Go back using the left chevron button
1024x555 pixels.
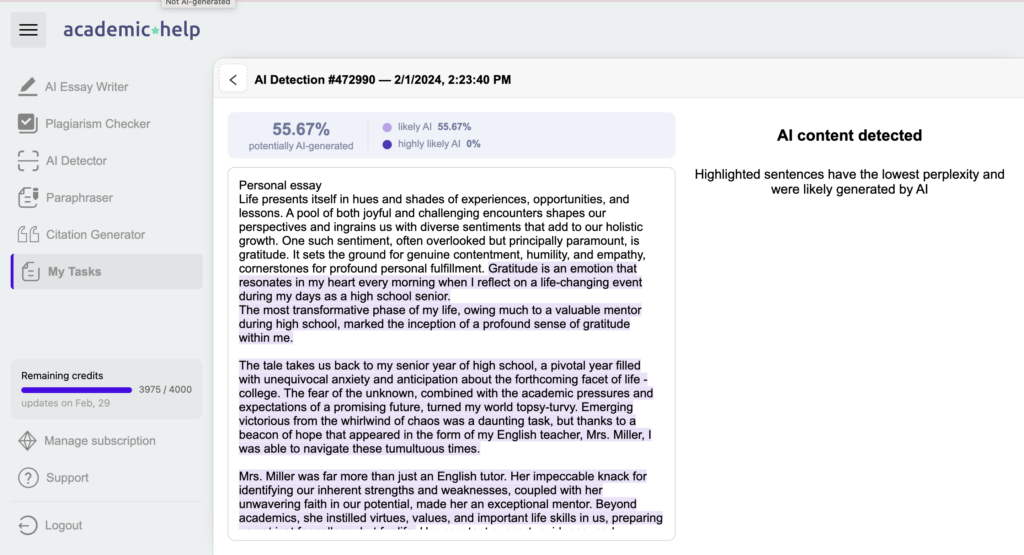[232, 80]
